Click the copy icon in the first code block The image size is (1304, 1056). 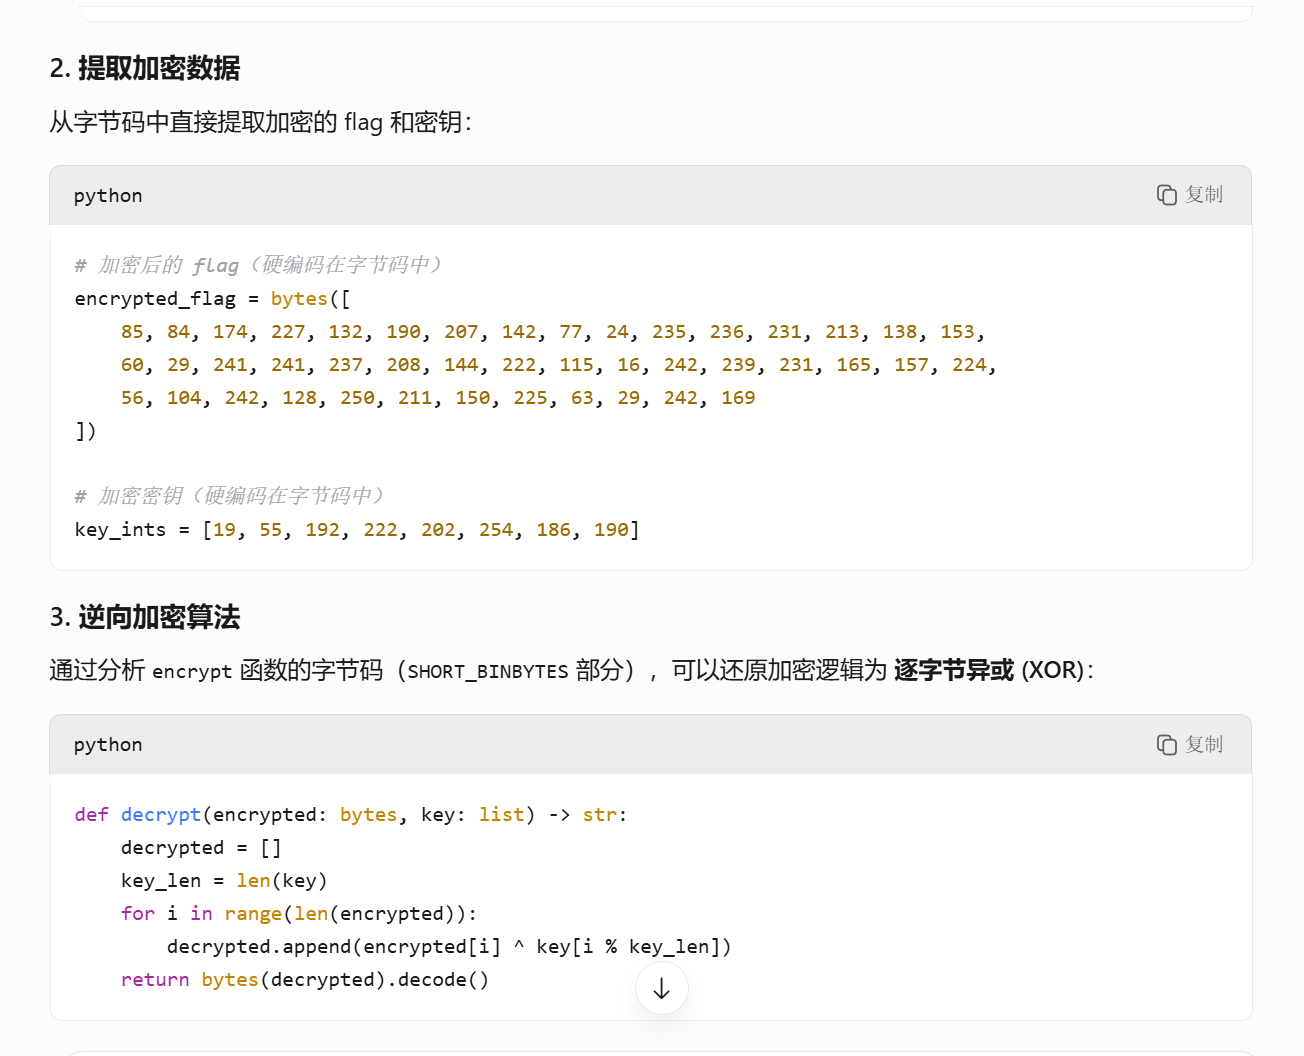coord(1166,195)
